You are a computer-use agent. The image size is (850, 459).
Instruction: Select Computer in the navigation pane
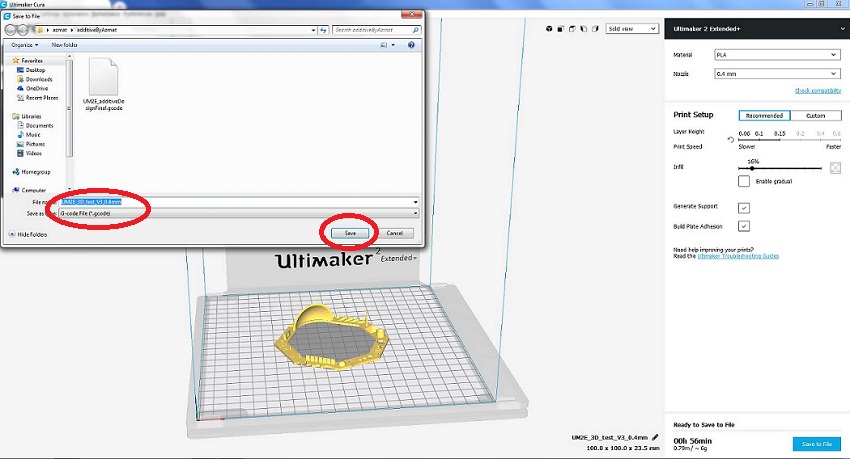[29, 190]
